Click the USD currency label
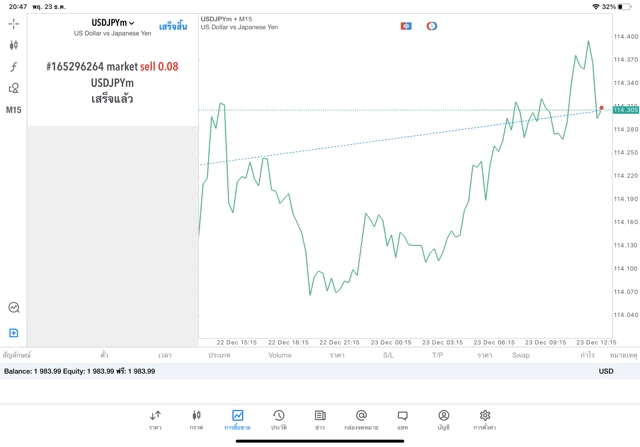This screenshot has width=640, height=447. coord(606,371)
